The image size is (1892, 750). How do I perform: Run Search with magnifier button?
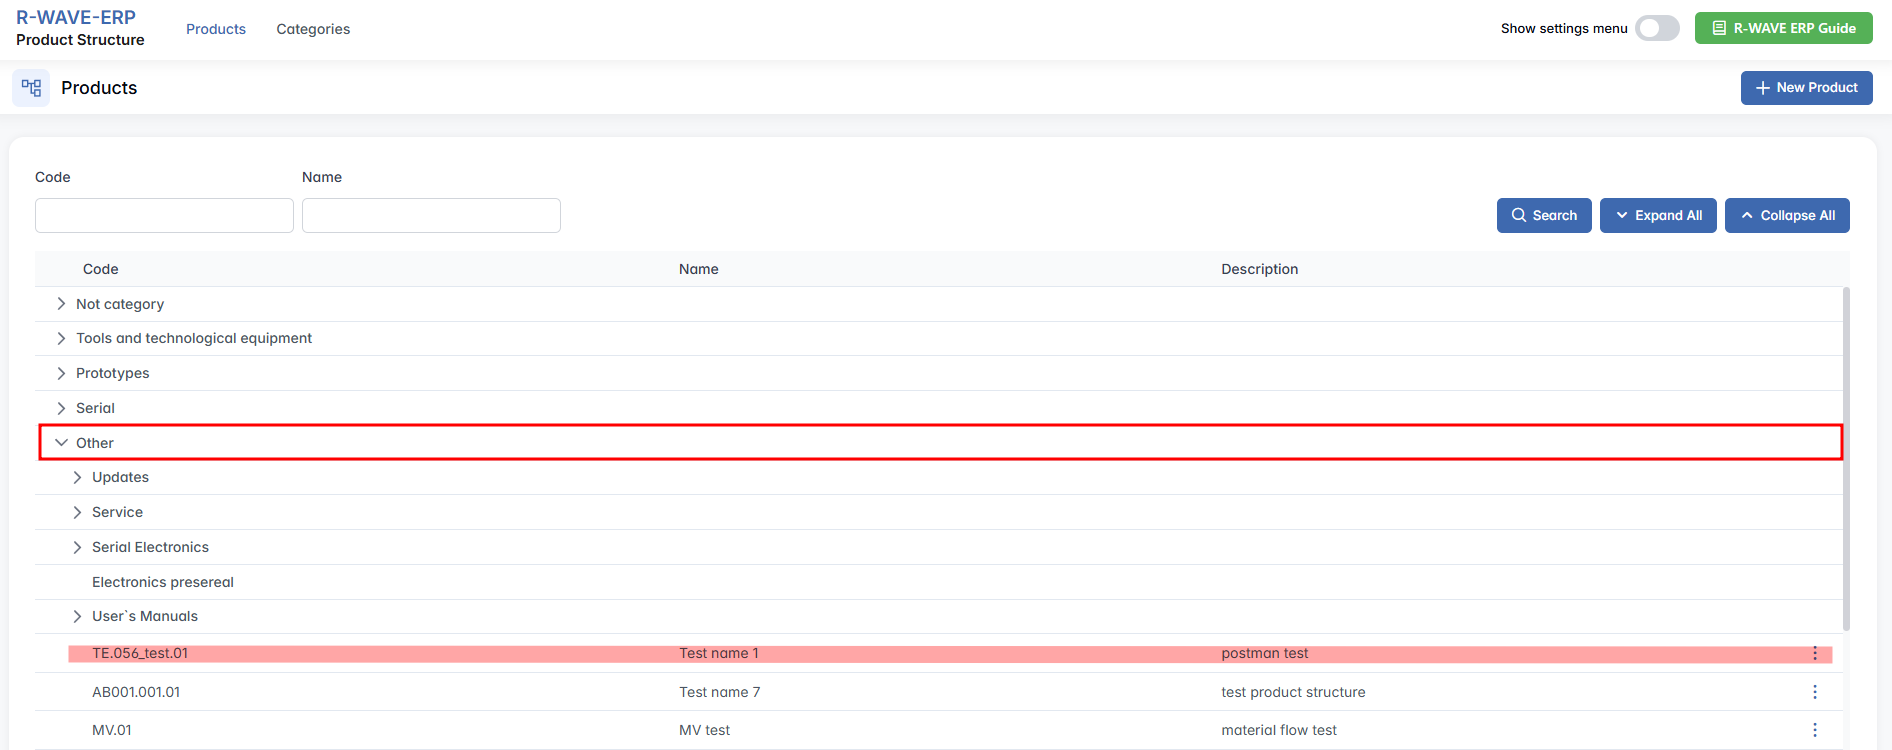[x=1543, y=215]
